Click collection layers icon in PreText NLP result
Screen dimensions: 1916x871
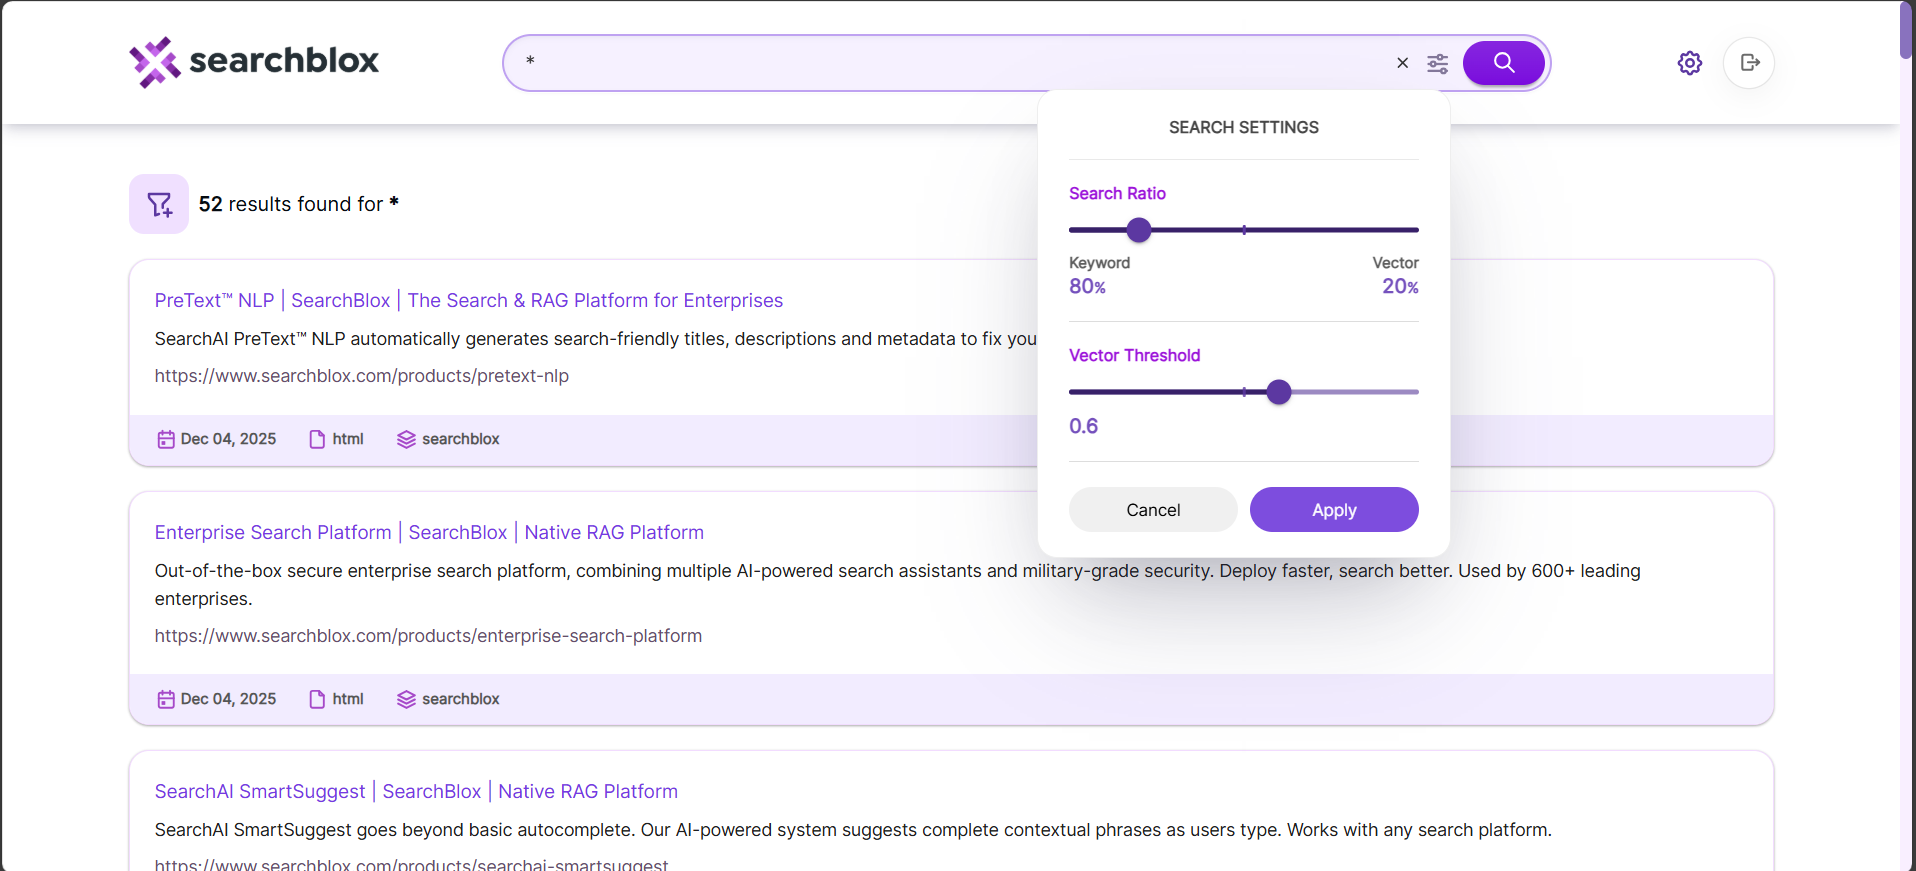(406, 440)
